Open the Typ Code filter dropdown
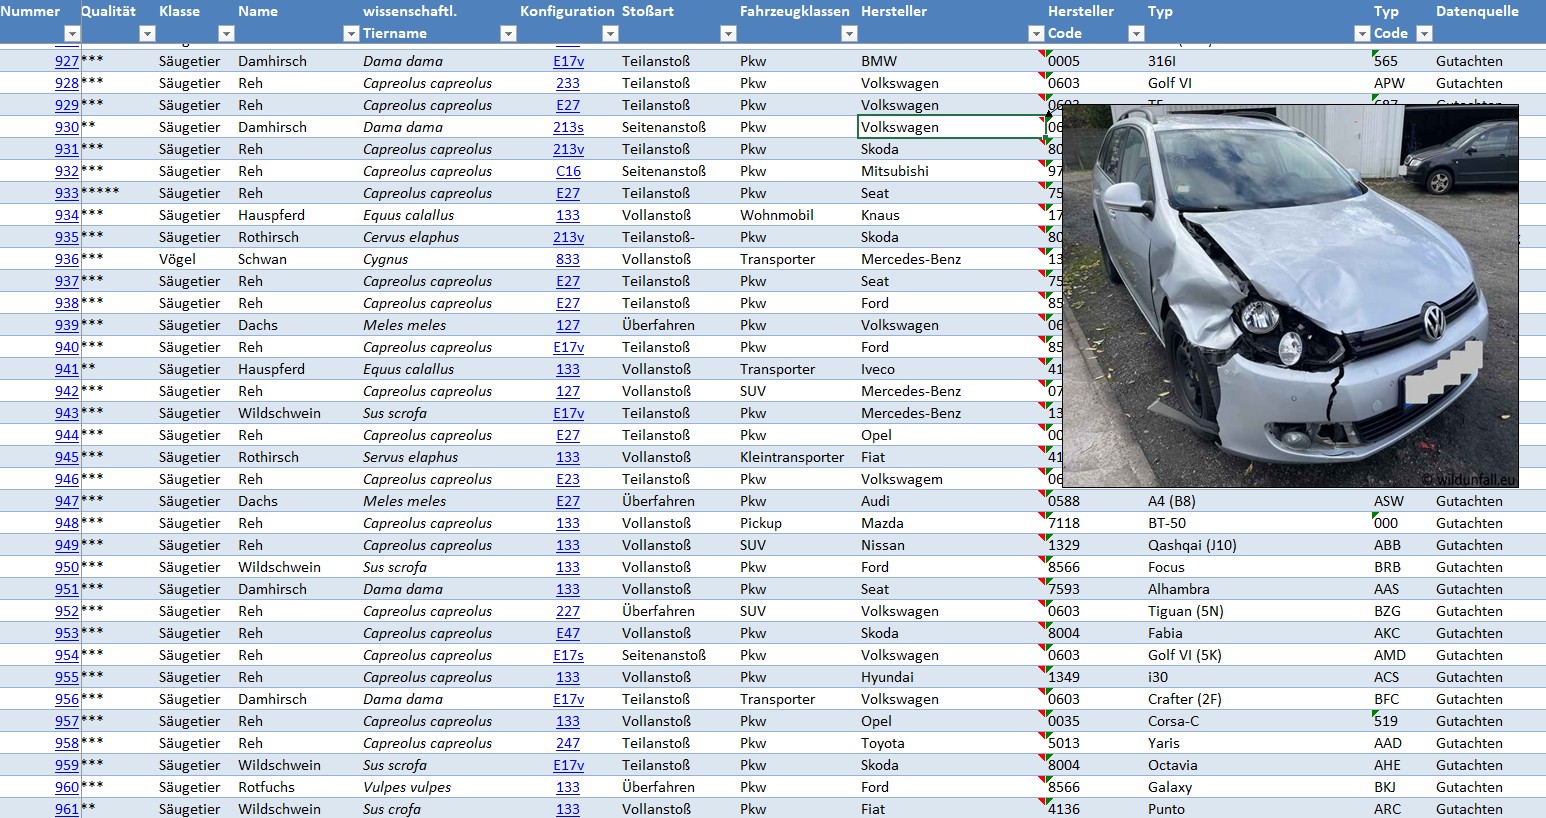Image resolution: width=1546 pixels, height=818 pixels. [1425, 34]
